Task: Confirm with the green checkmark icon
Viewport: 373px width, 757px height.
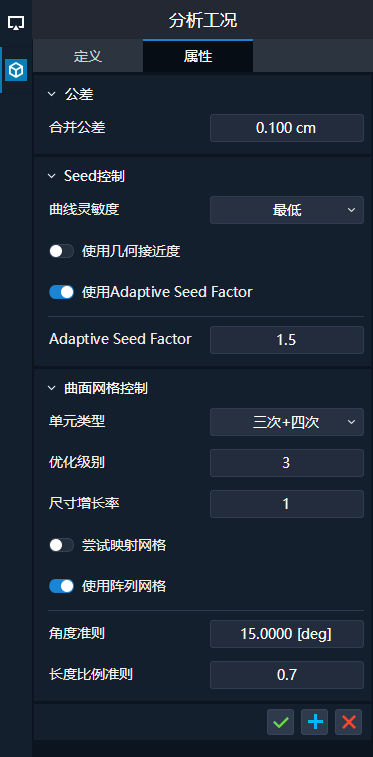Action: point(280,722)
